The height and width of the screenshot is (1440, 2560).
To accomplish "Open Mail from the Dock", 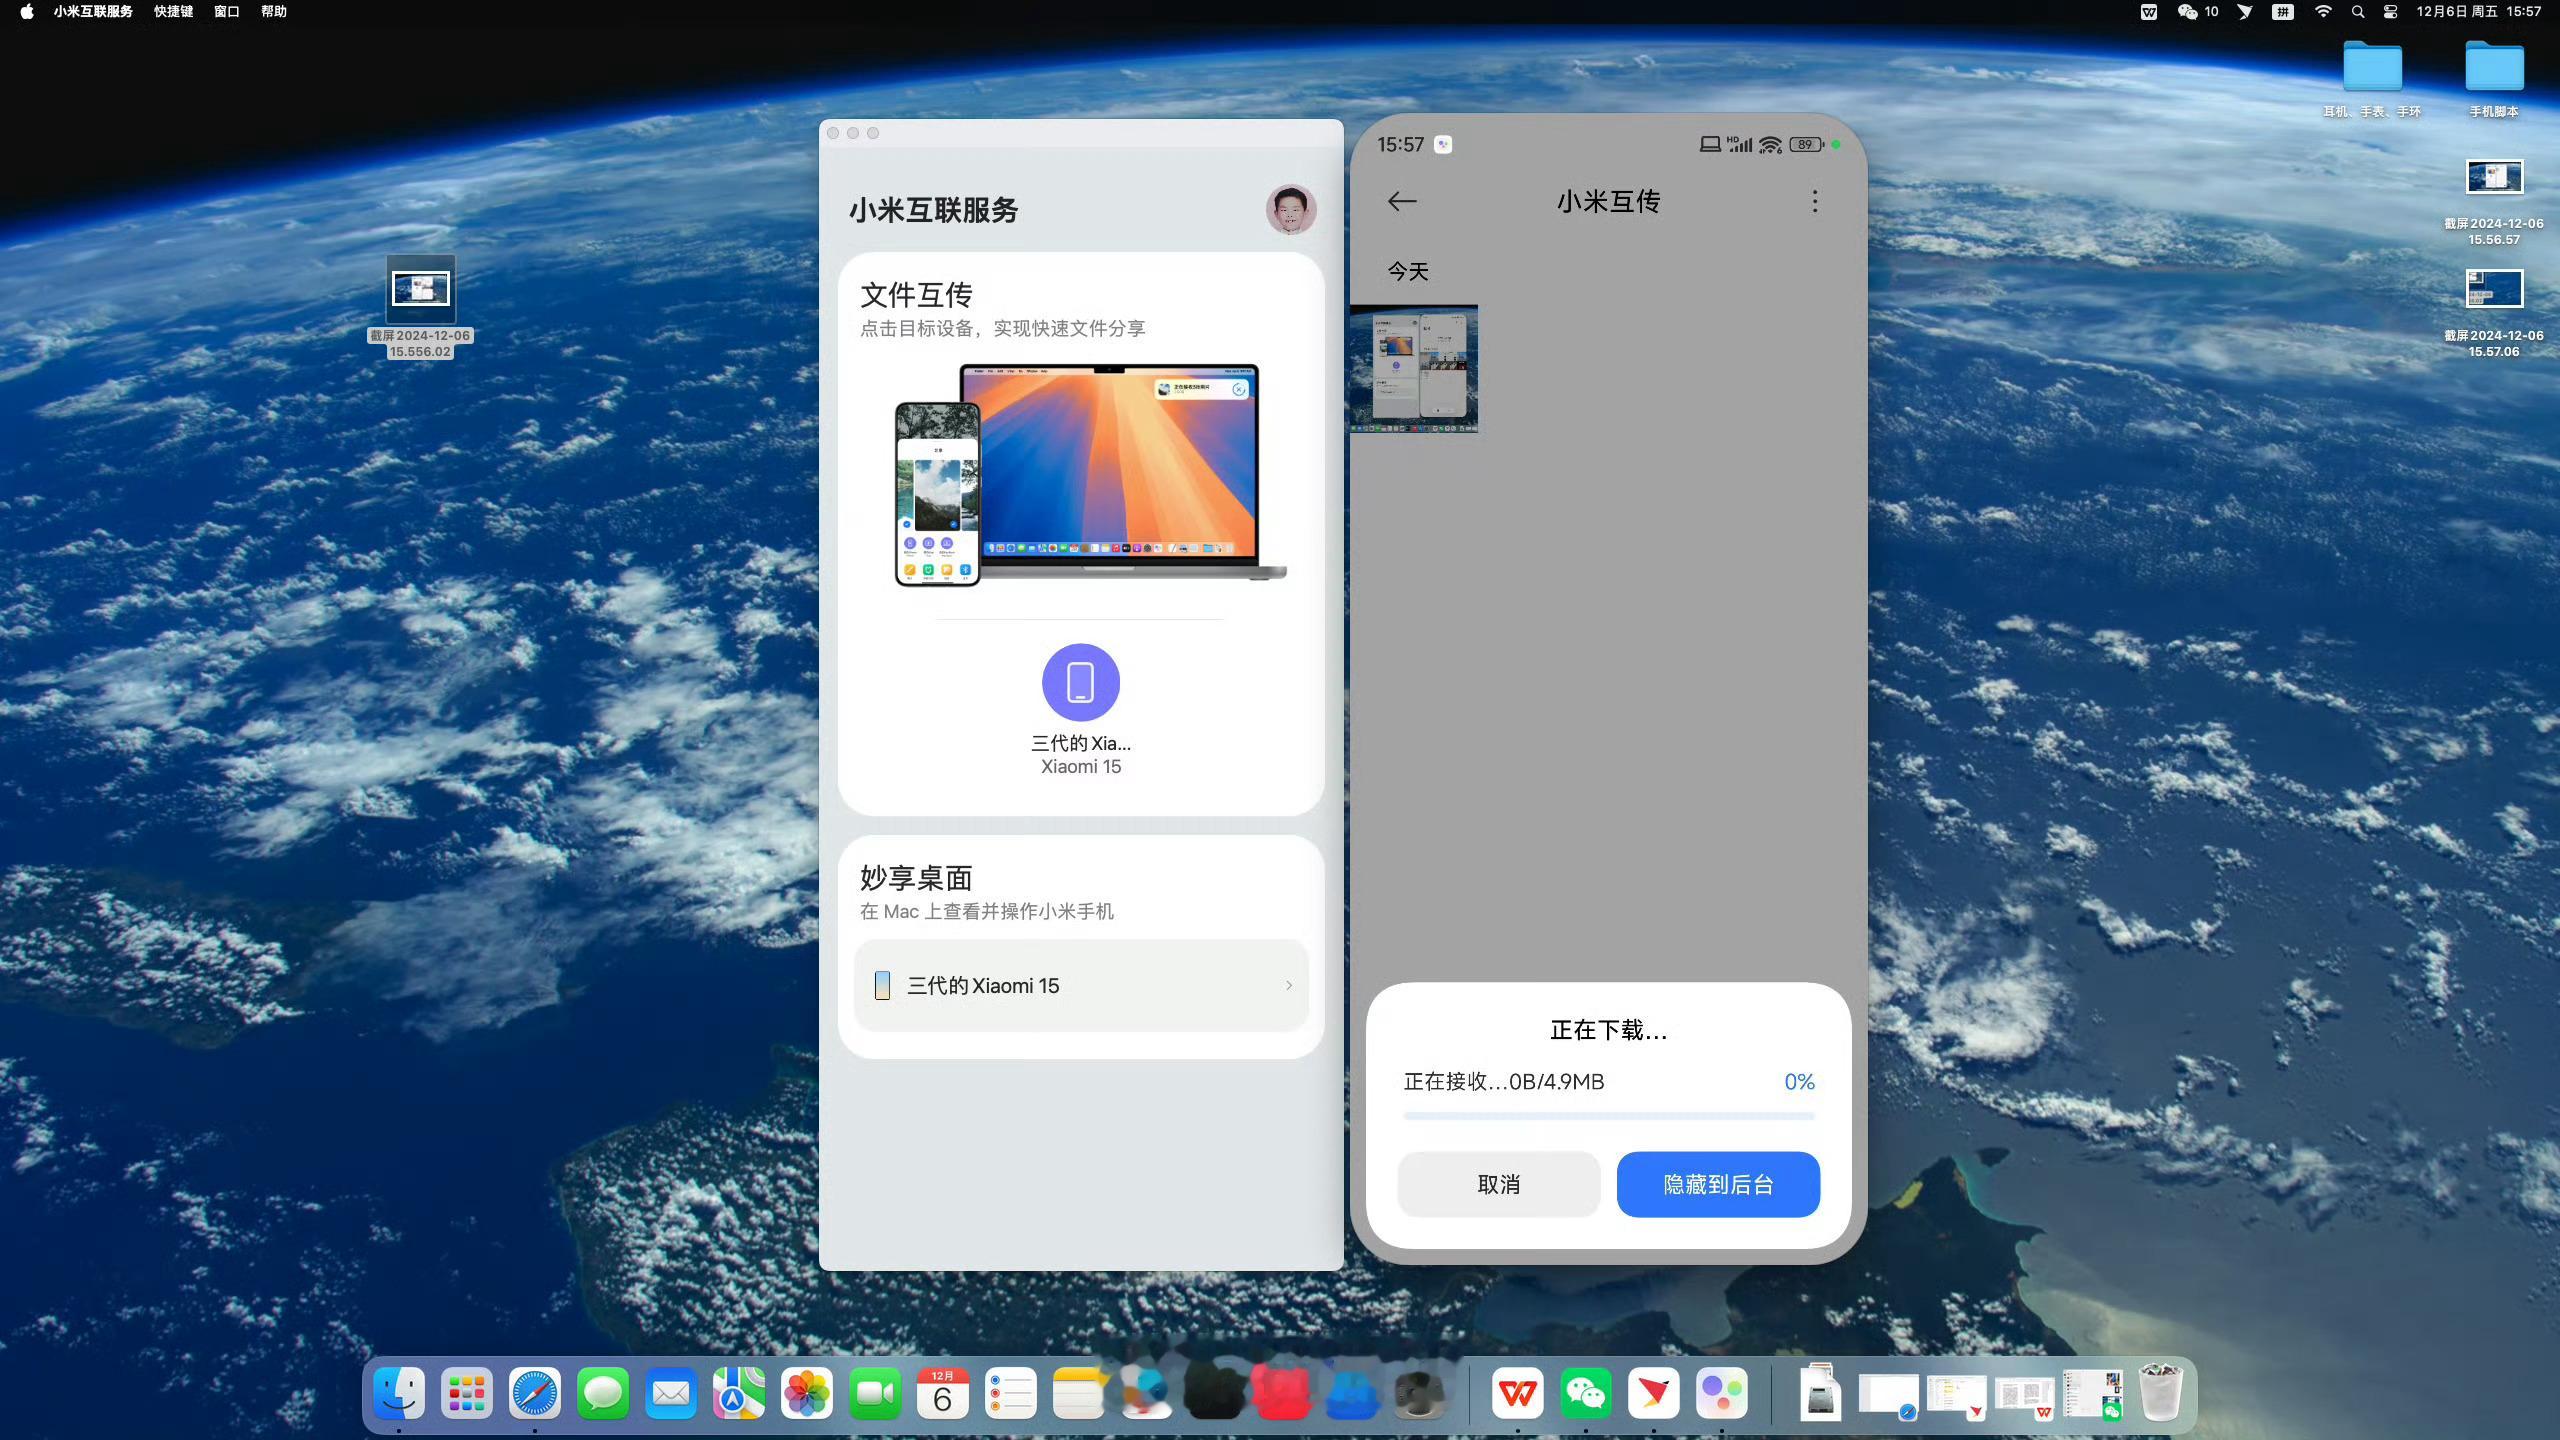I will point(671,1393).
